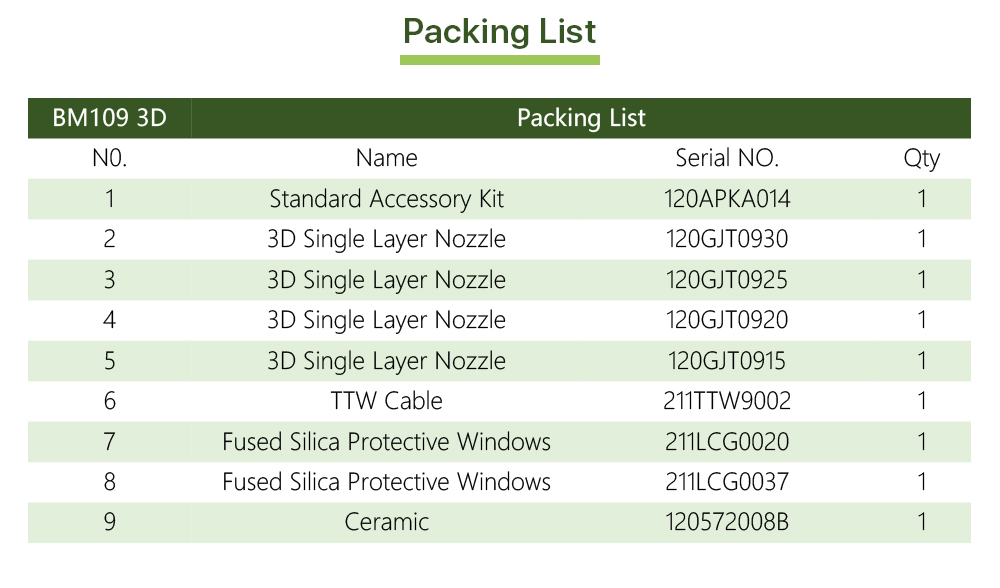Click serial number 120GJT0925
This screenshot has height=588, width=1000.
coord(727,280)
